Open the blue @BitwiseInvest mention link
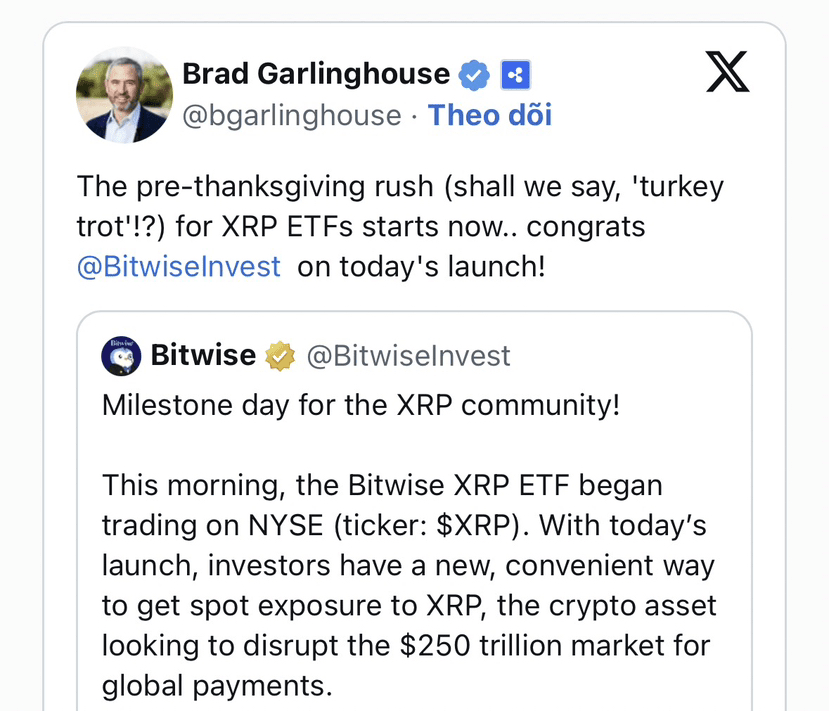Viewport: 829px width, 711px height. pyautogui.click(x=179, y=268)
